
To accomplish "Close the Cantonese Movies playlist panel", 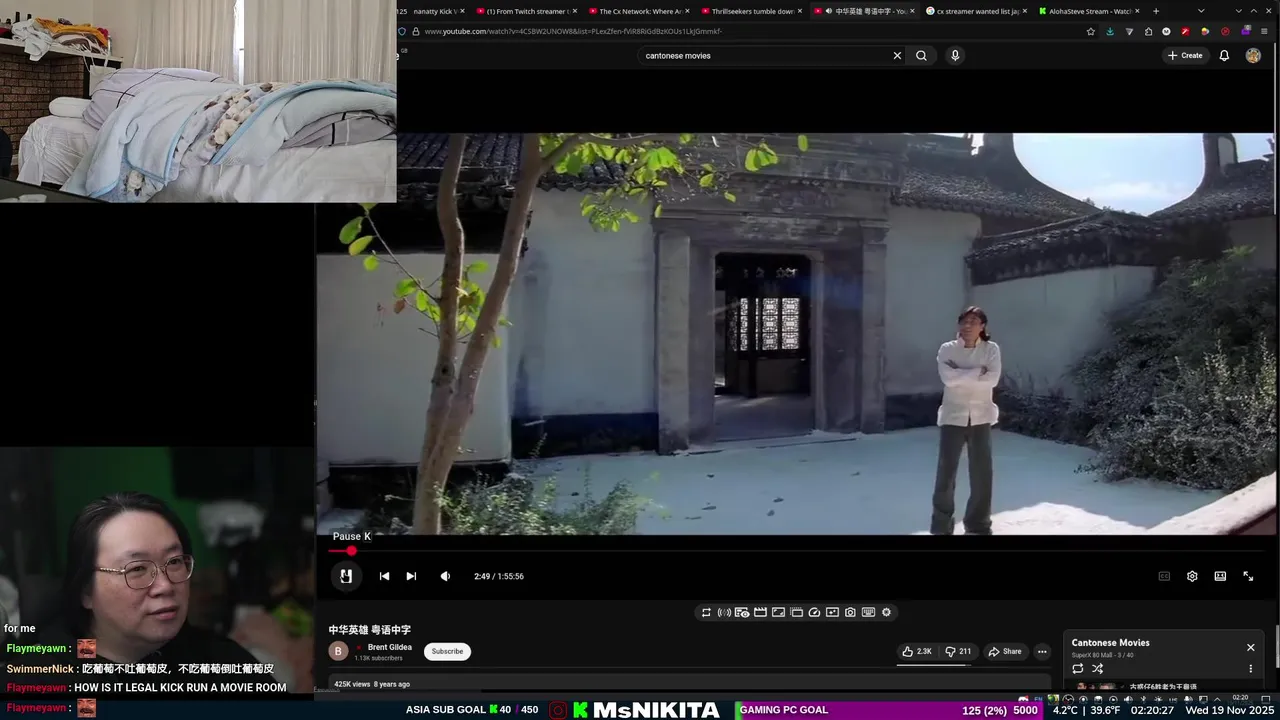I will (x=1250, y=647).
